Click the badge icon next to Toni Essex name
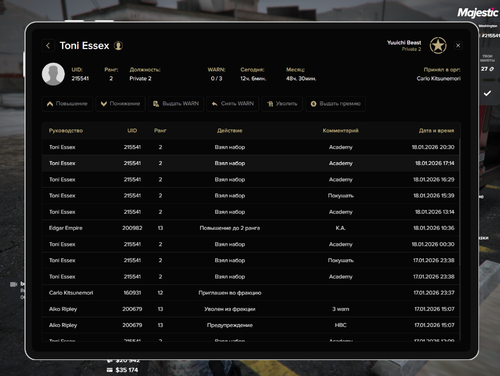Screen dimensions: 500x376 pyautogui.click(x=118, y=46)
